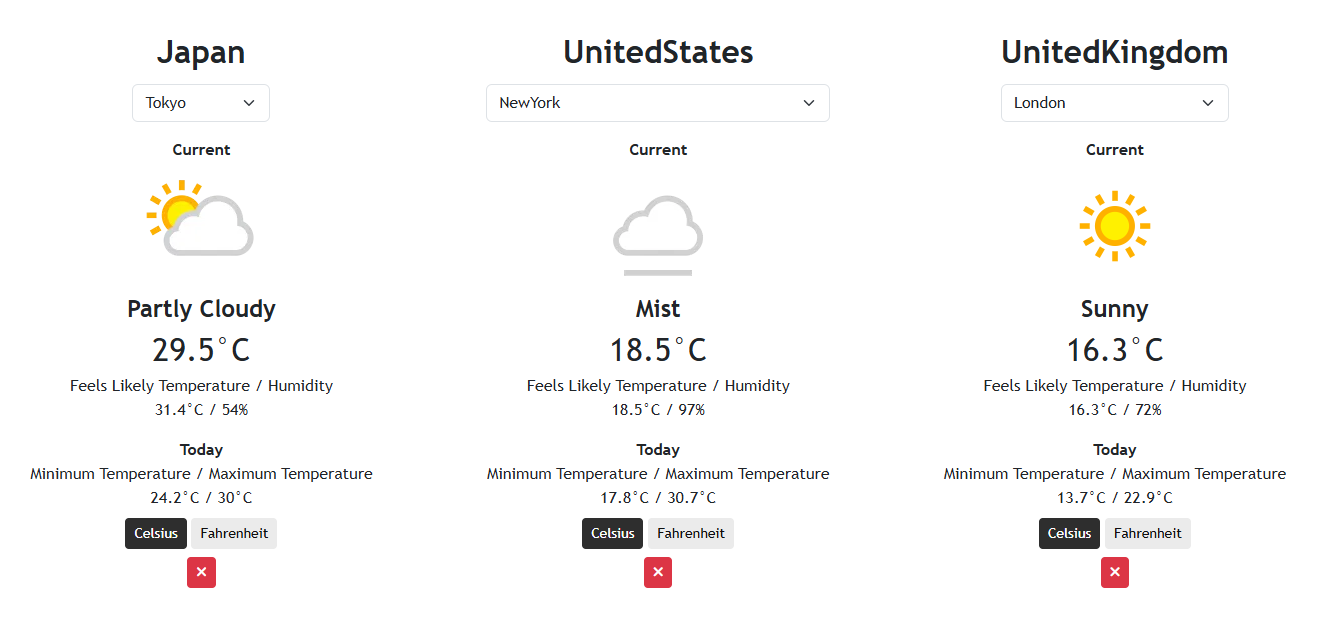
Task: Open the NewYork city dropdown
Action: click(658, 103)
